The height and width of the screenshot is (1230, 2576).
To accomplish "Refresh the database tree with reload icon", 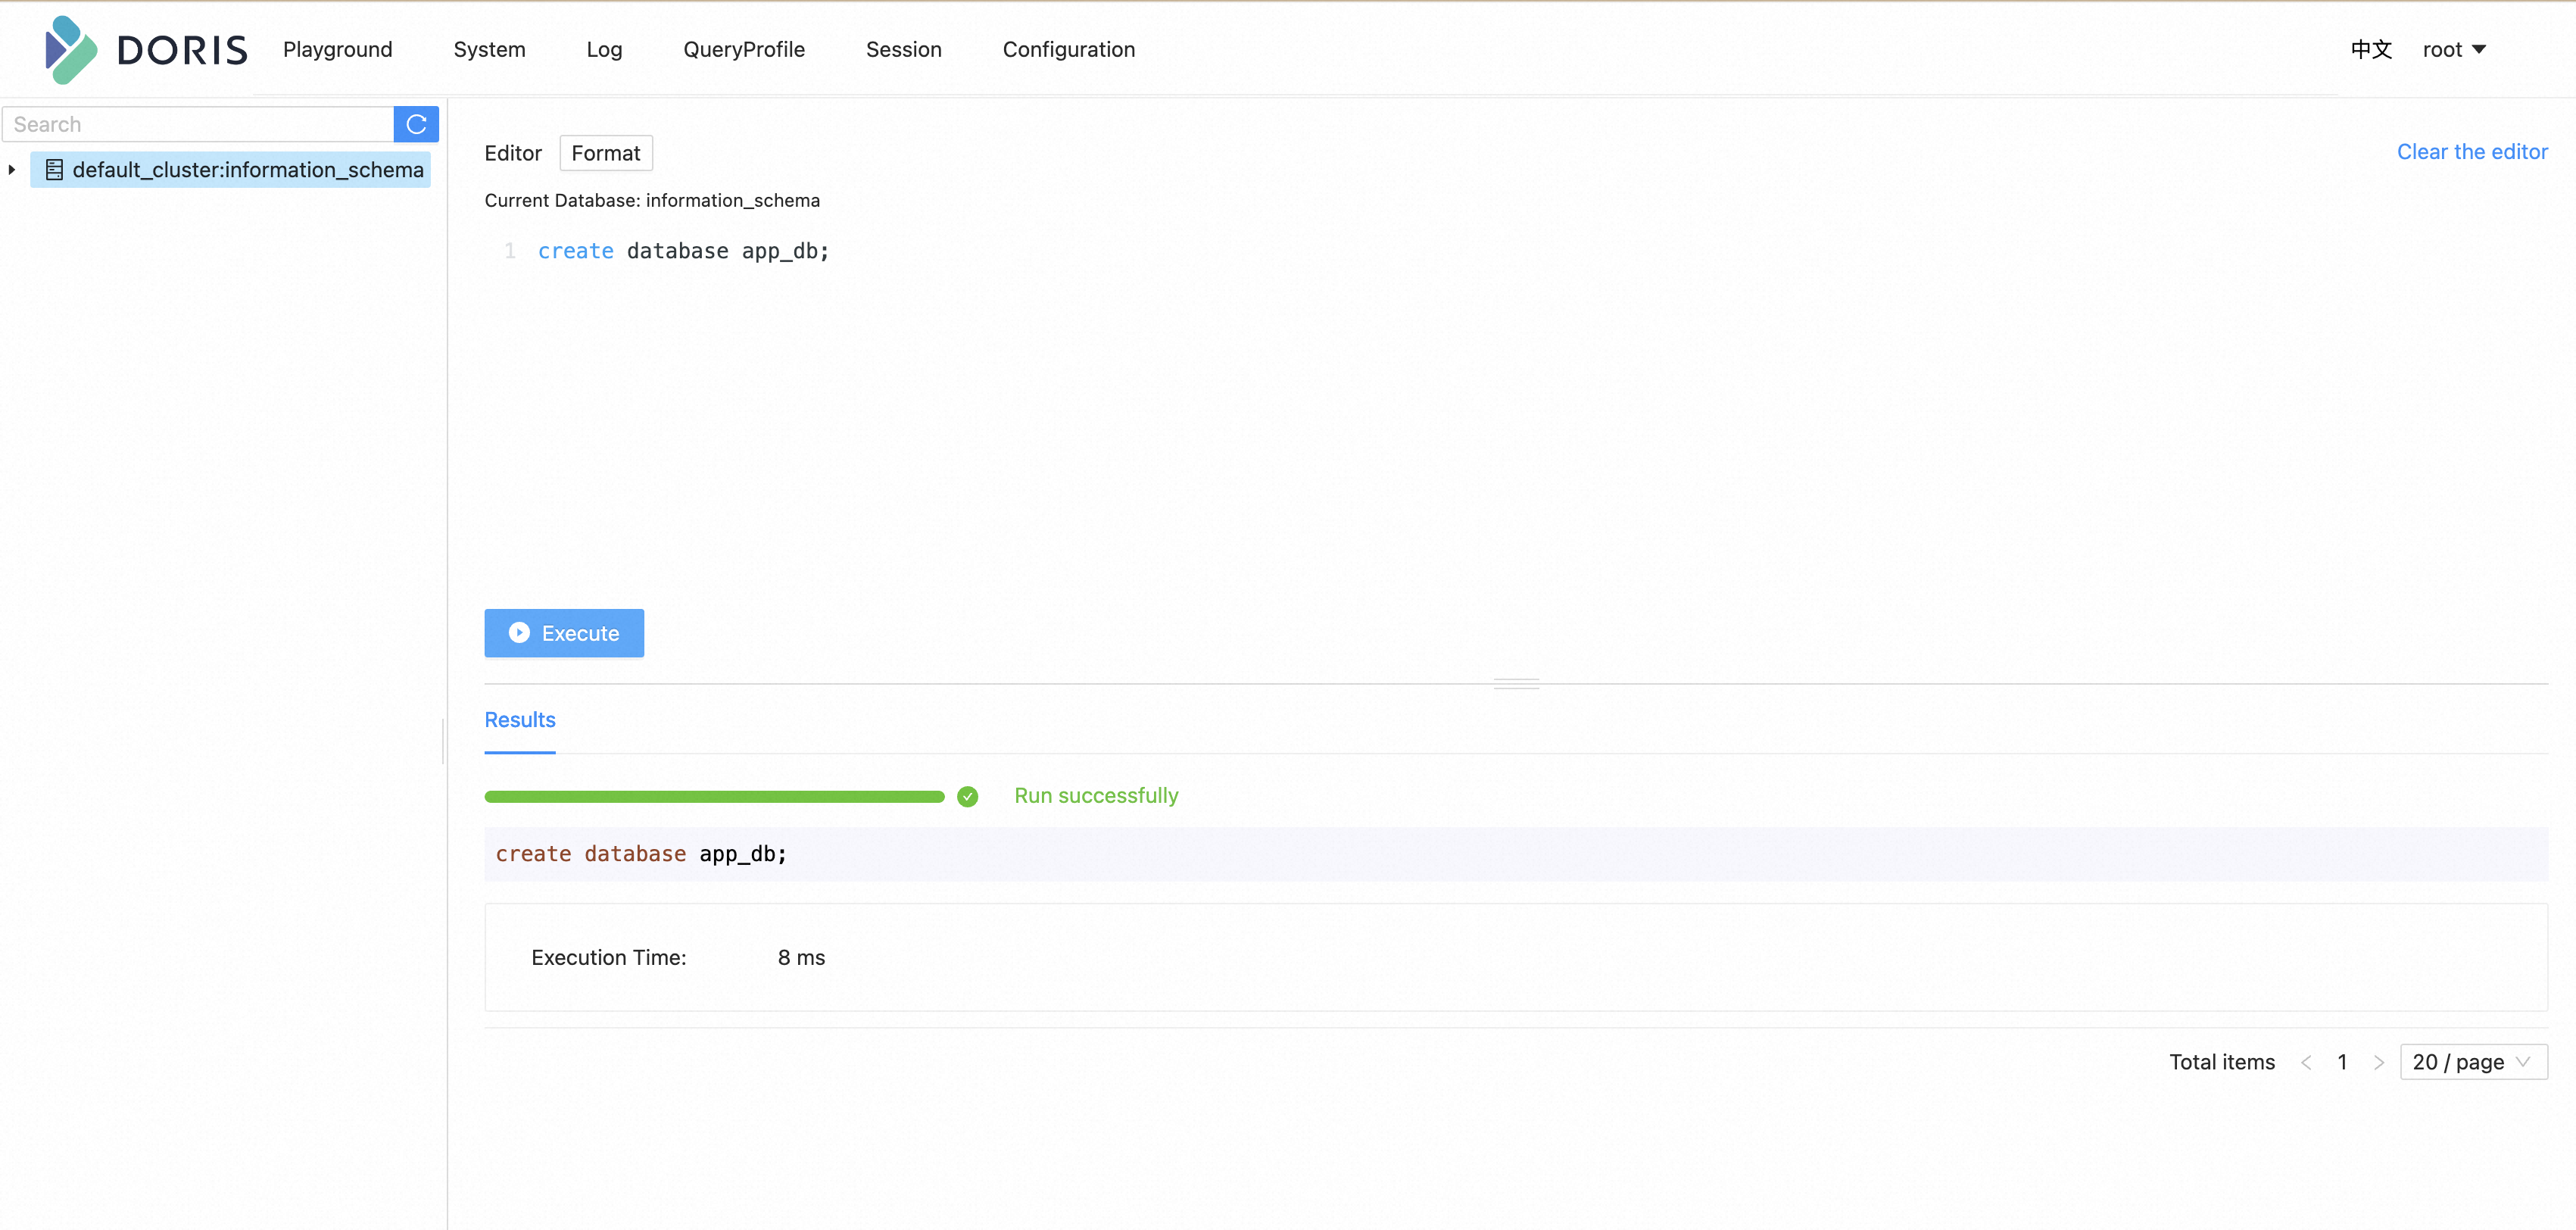I will tap(416, 124).
